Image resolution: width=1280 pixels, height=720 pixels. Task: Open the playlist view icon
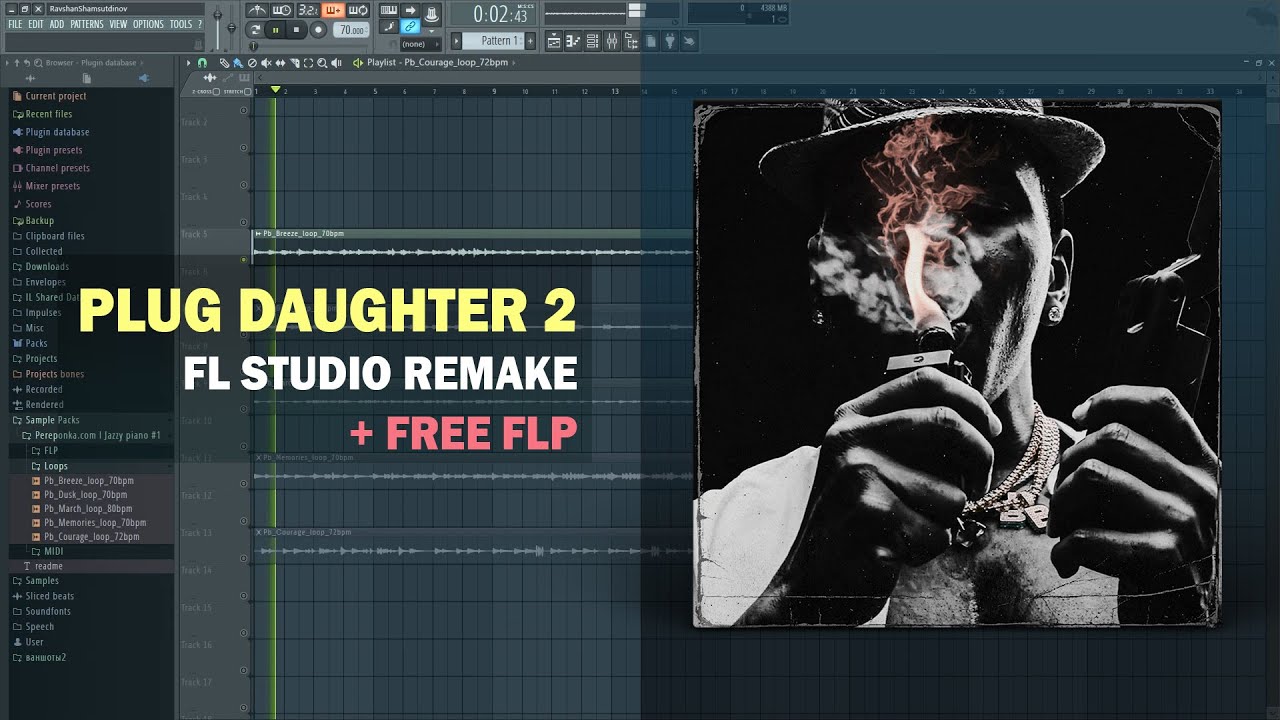[x=553, y=41]
